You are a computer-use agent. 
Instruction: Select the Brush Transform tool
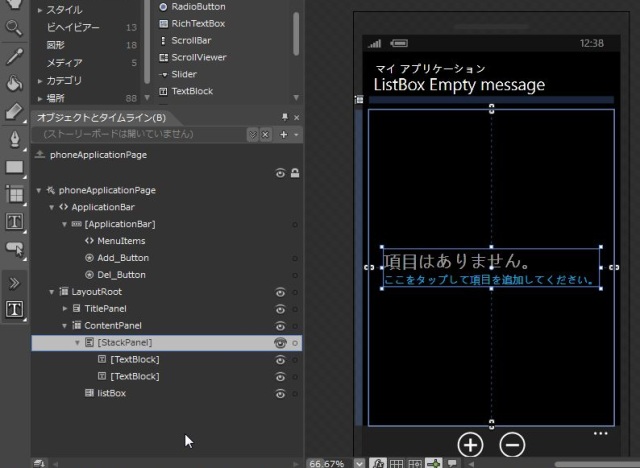click(x=14, y=111)
